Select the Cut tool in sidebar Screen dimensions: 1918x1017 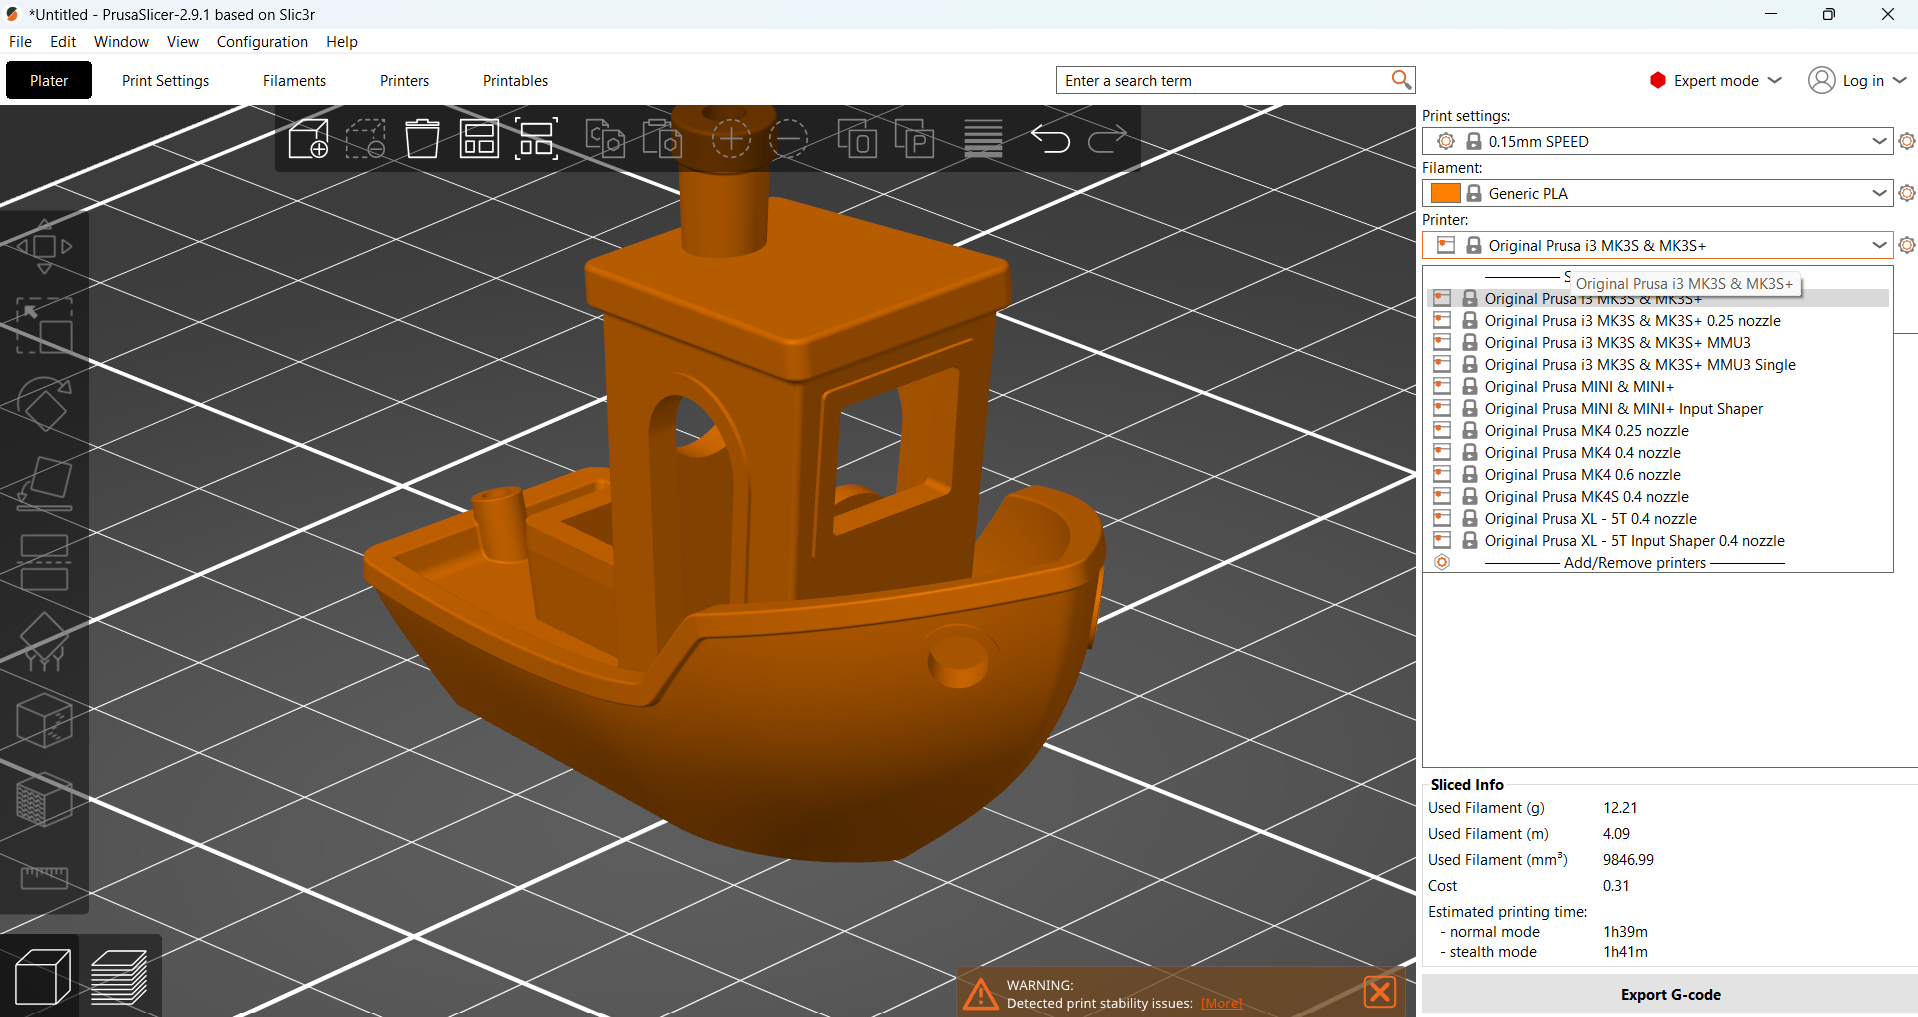44,562
